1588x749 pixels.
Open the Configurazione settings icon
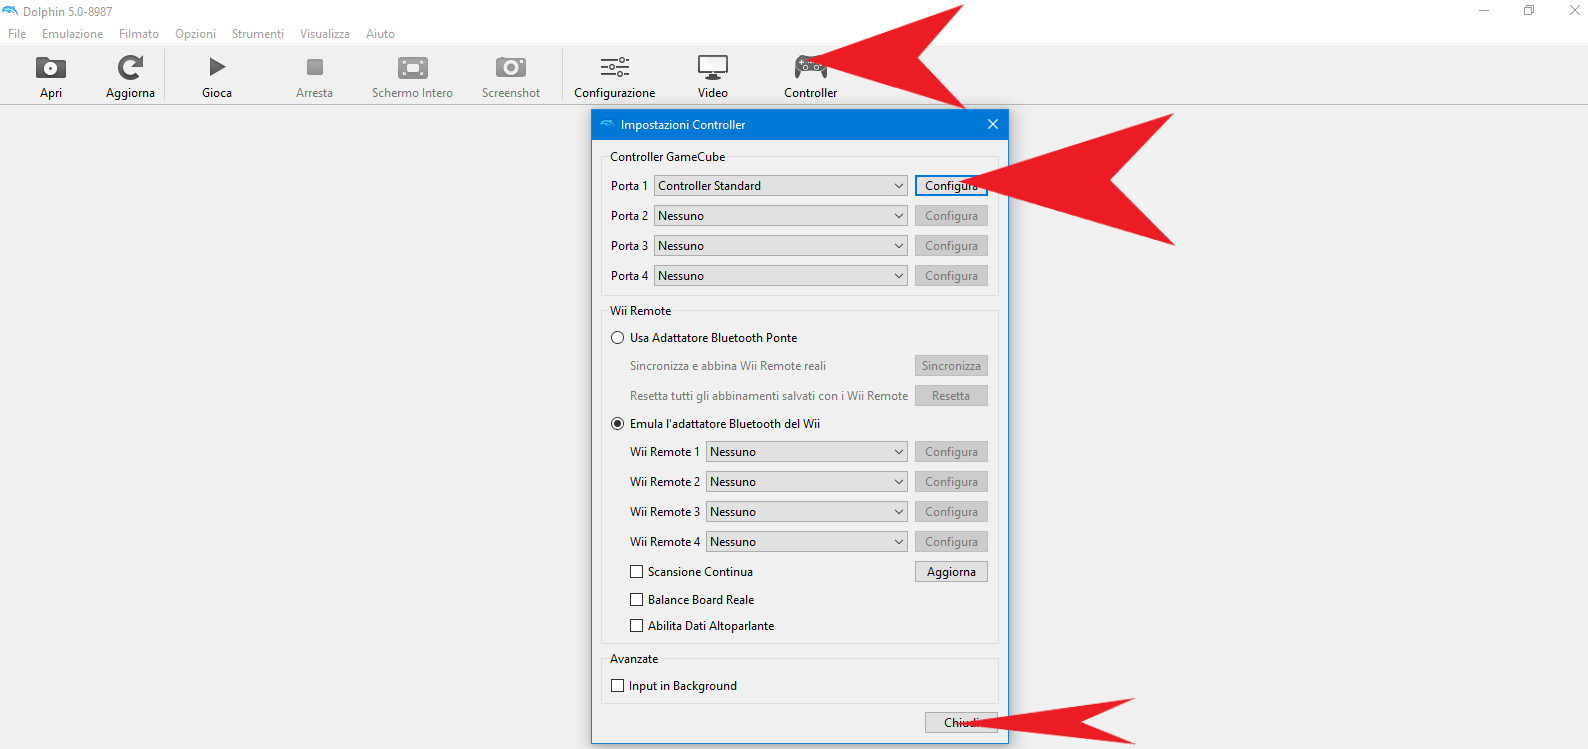point(615,67)
